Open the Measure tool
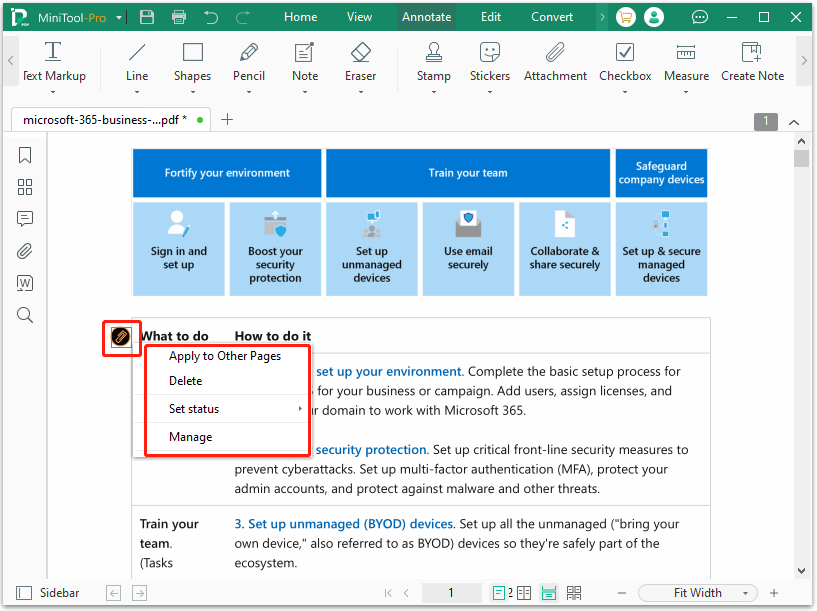 (686, 62)
